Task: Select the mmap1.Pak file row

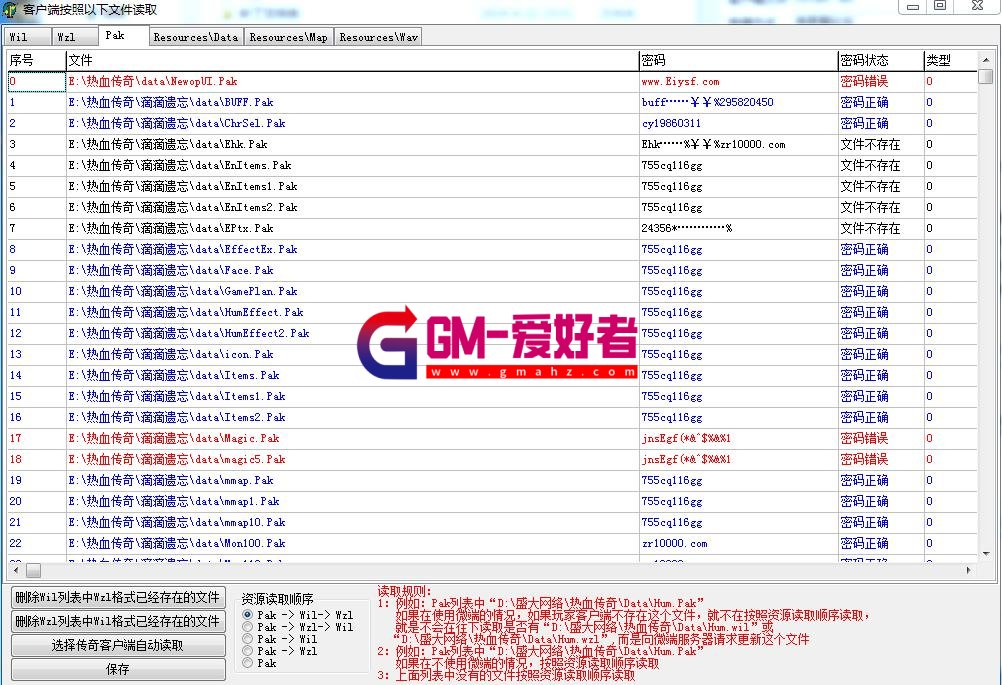Action: 491,502
